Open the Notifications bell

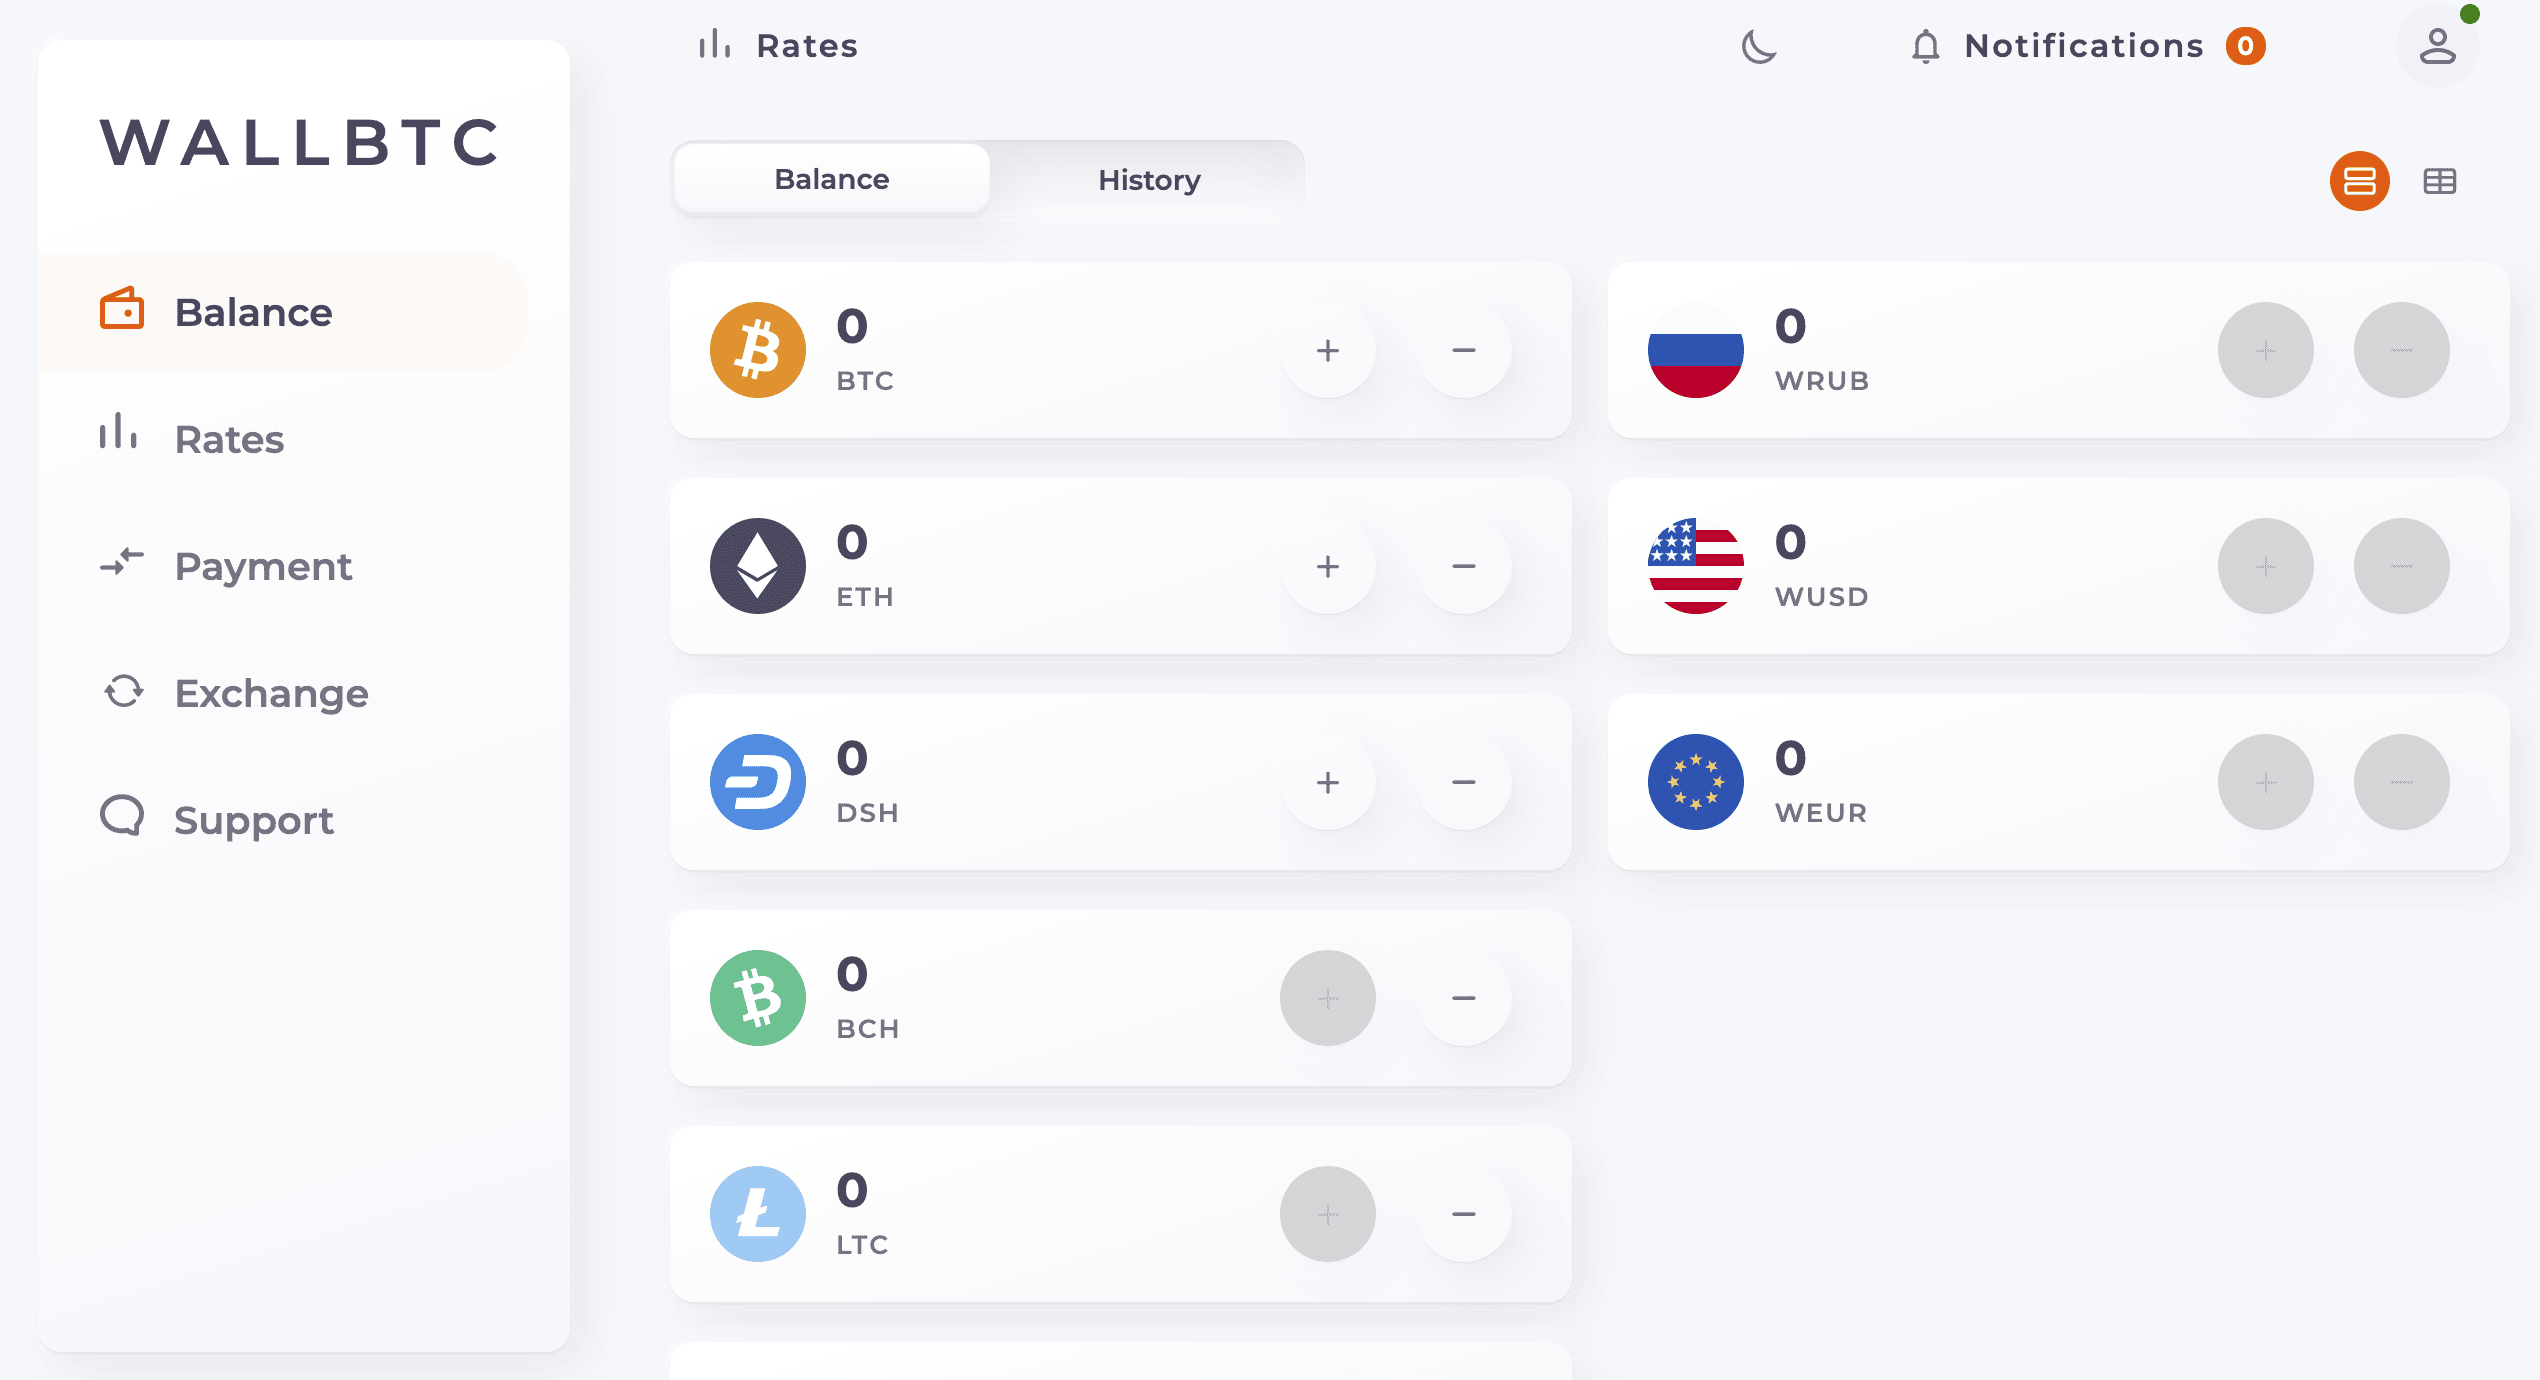(1925, 46)
